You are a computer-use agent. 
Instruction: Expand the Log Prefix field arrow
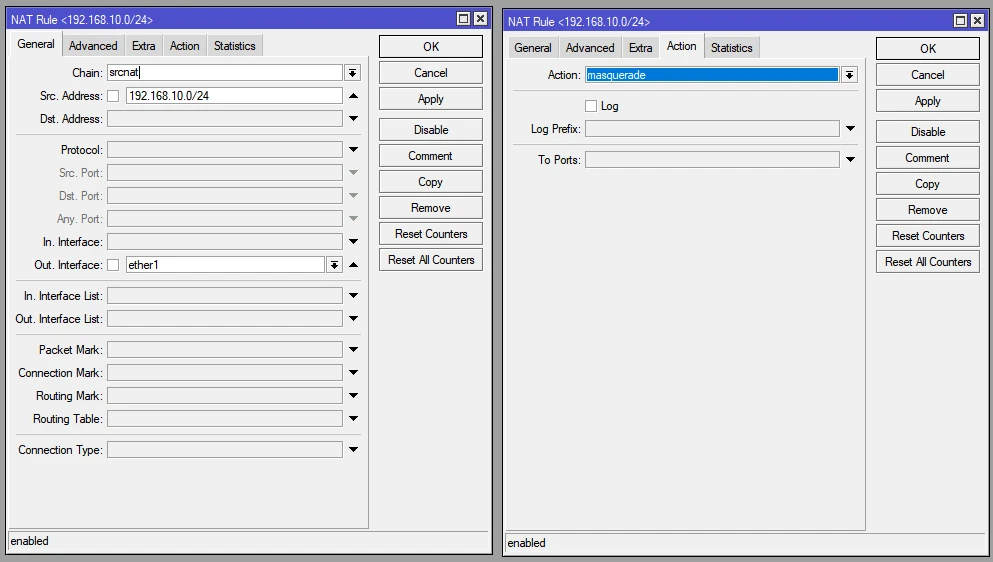click(850, 129)
